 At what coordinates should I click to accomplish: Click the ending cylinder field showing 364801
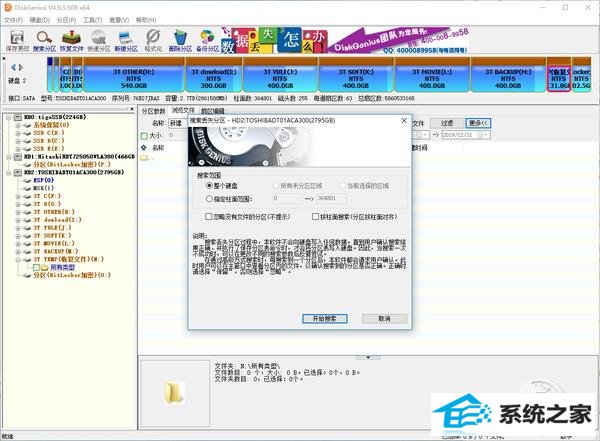click(331, 198)
